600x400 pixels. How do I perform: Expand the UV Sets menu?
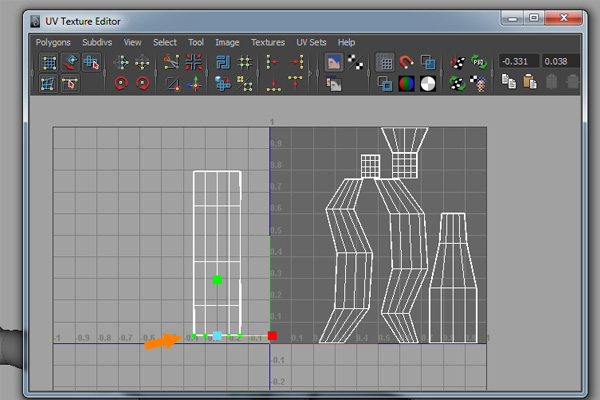click(311, 42)
